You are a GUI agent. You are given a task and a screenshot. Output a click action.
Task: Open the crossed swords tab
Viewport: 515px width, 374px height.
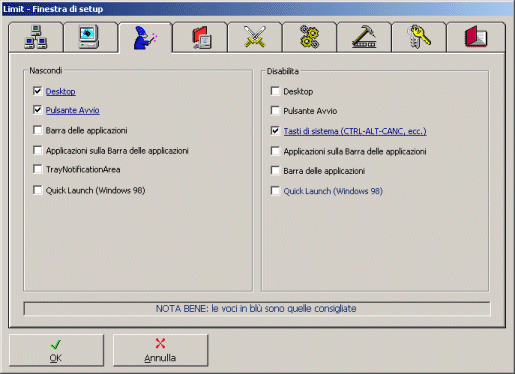[x=255, y=37]
